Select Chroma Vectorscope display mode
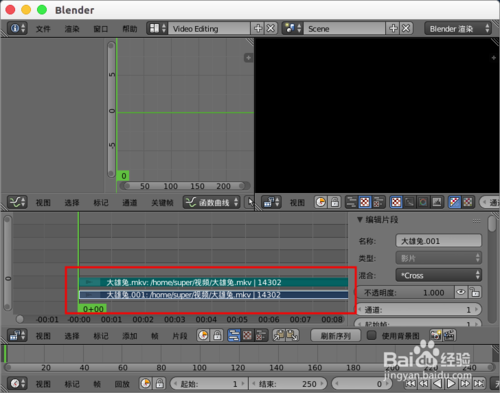The height and width of the screenshot is (393, 500). 423,202
